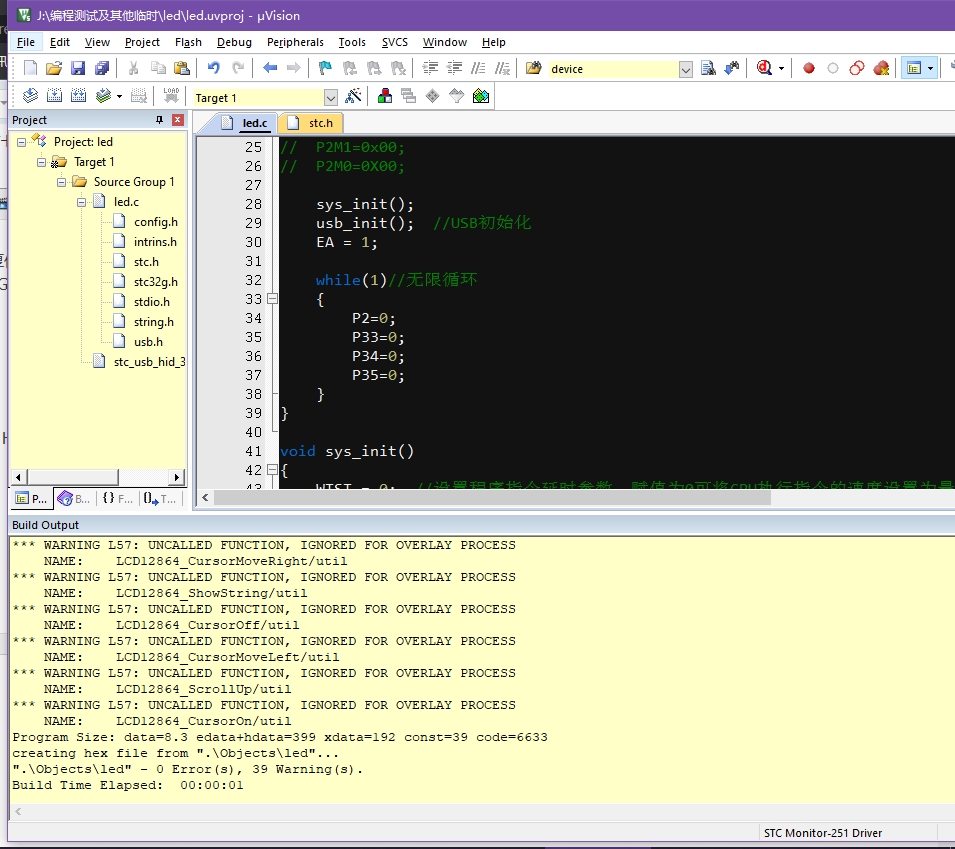Screen dimensions: 955x849
Task: Click the editor scroll left arrow
Action: (x=205, y=498)
